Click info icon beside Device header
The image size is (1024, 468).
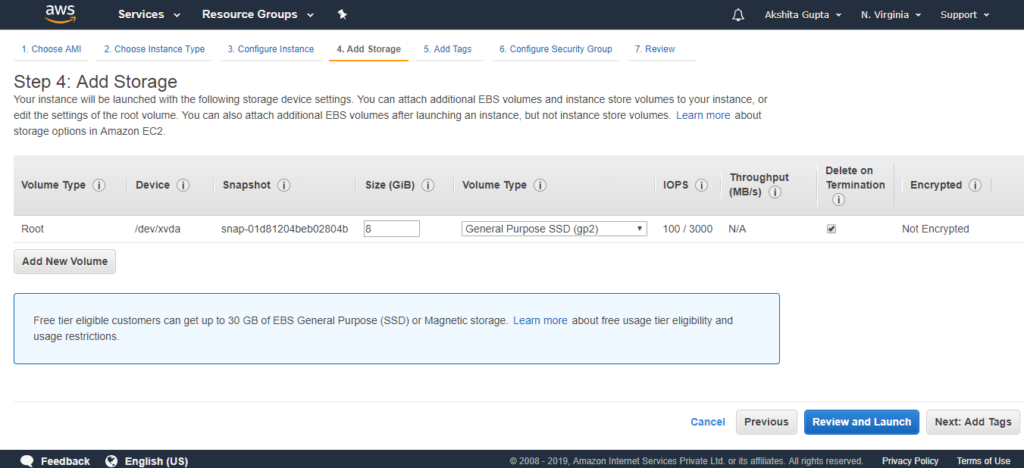coord(183,185)
